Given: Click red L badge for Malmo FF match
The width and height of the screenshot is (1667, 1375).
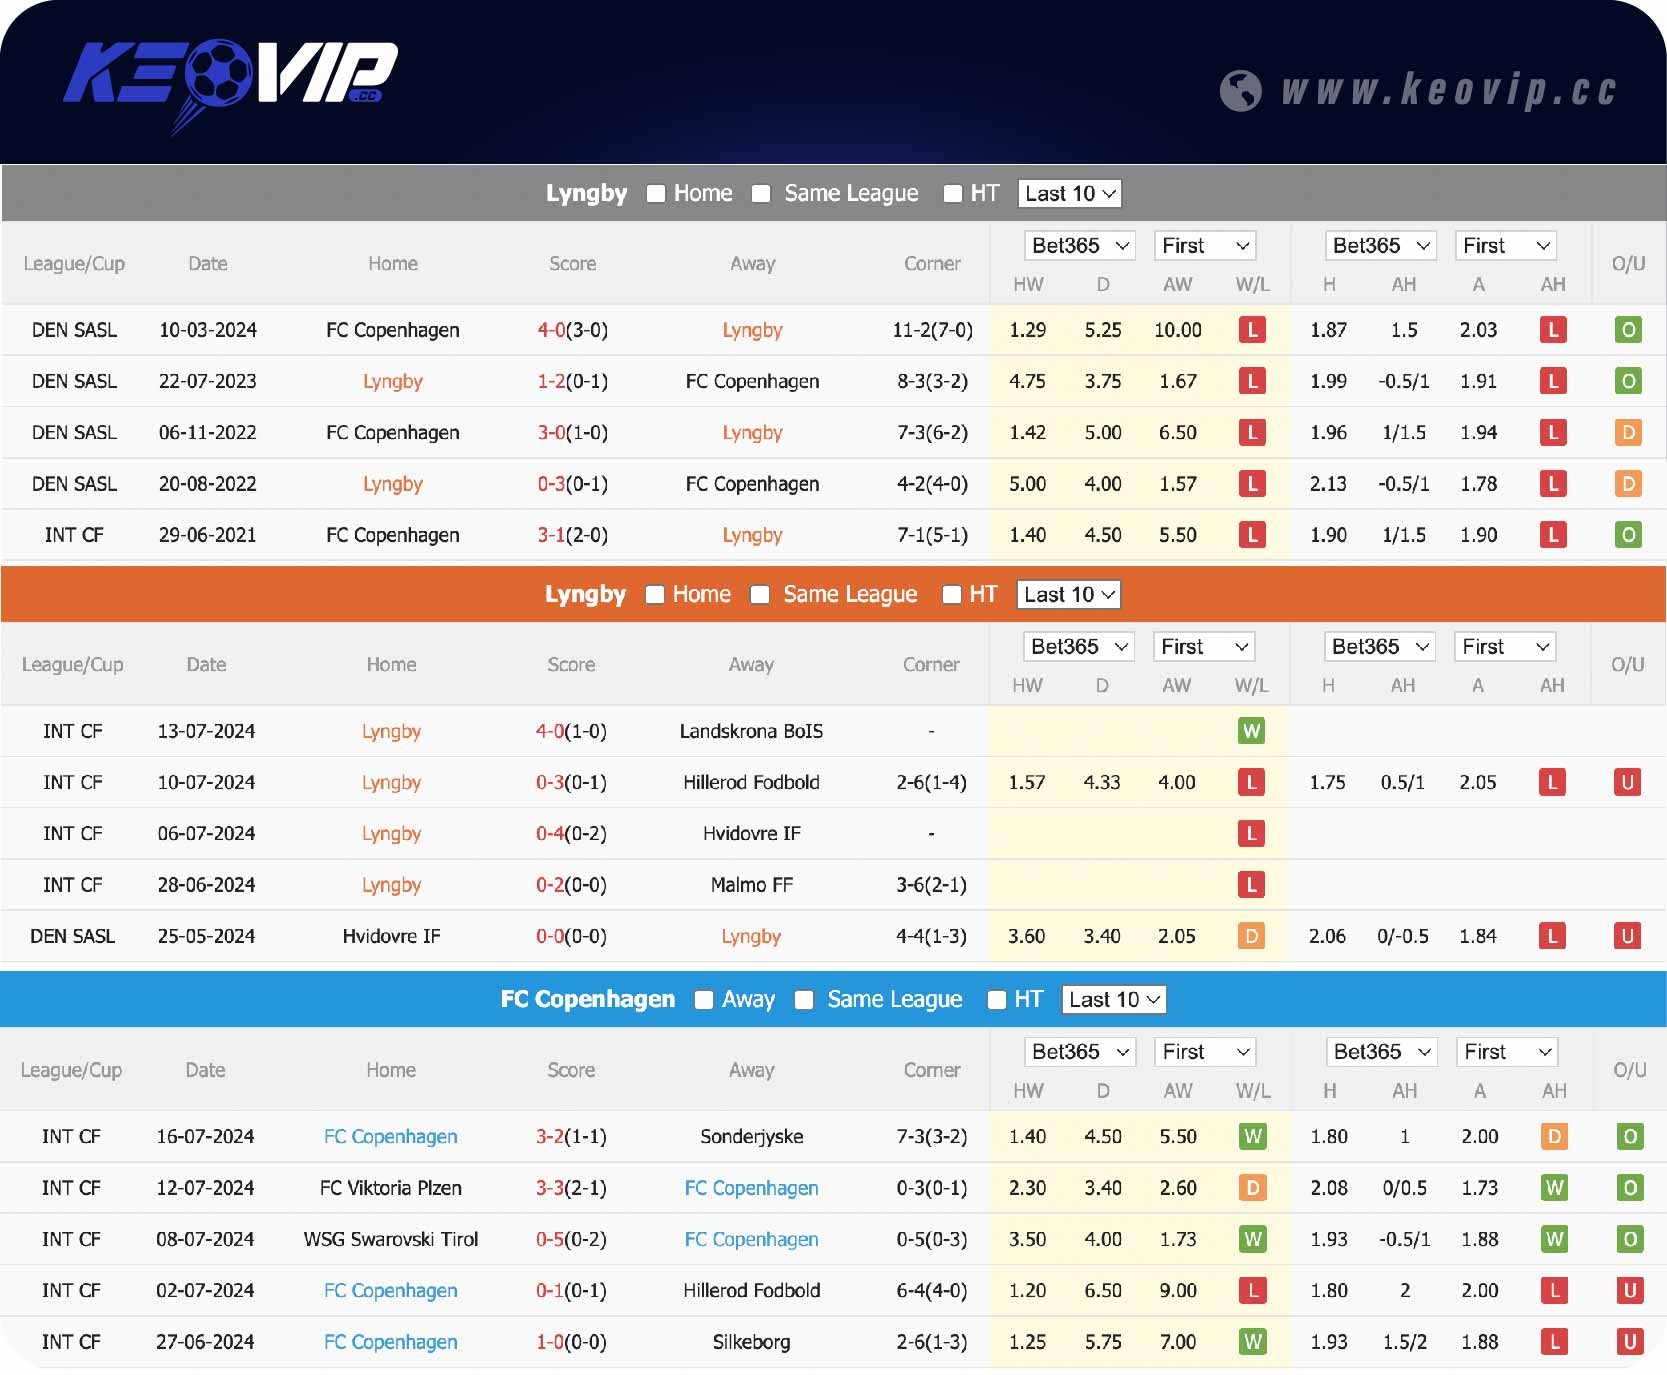Looking at the screenshot, I should point(1250,885).
